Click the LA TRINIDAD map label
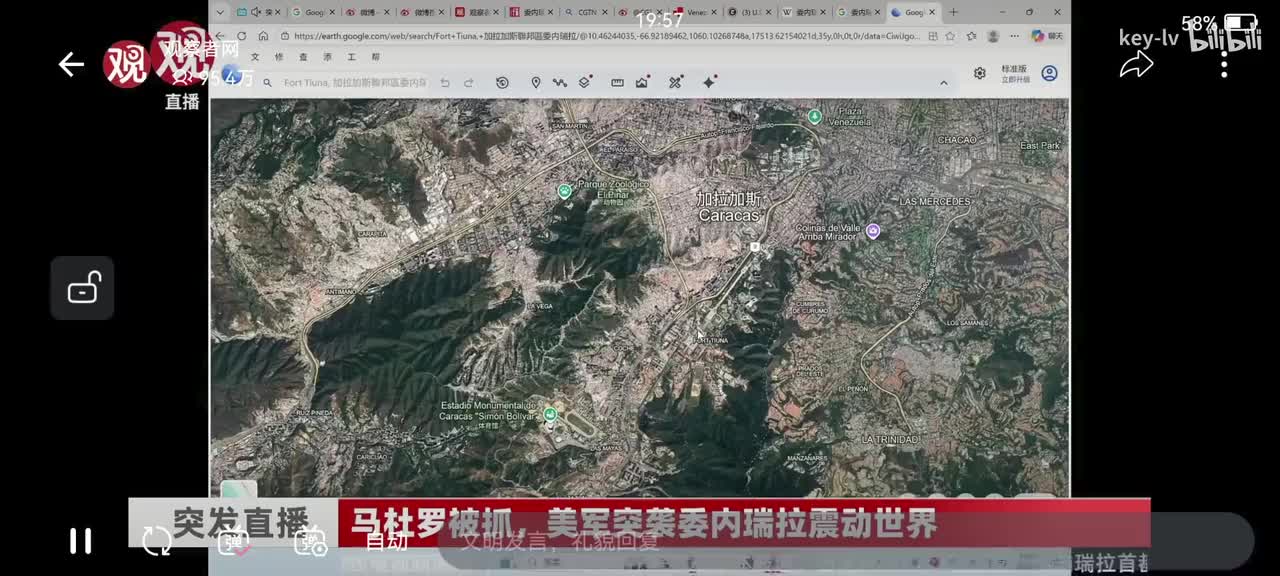 pyautogui.click(x=890, y=439)
